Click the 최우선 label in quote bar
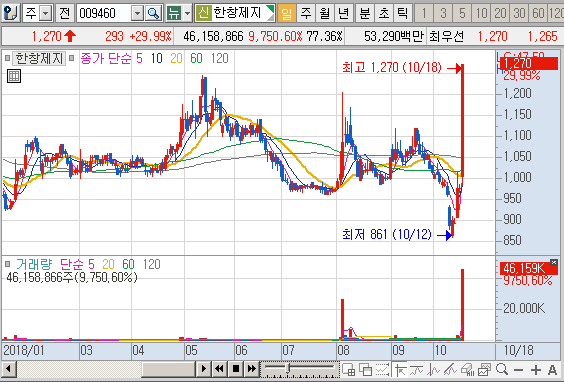 click(x=446, y=36)
